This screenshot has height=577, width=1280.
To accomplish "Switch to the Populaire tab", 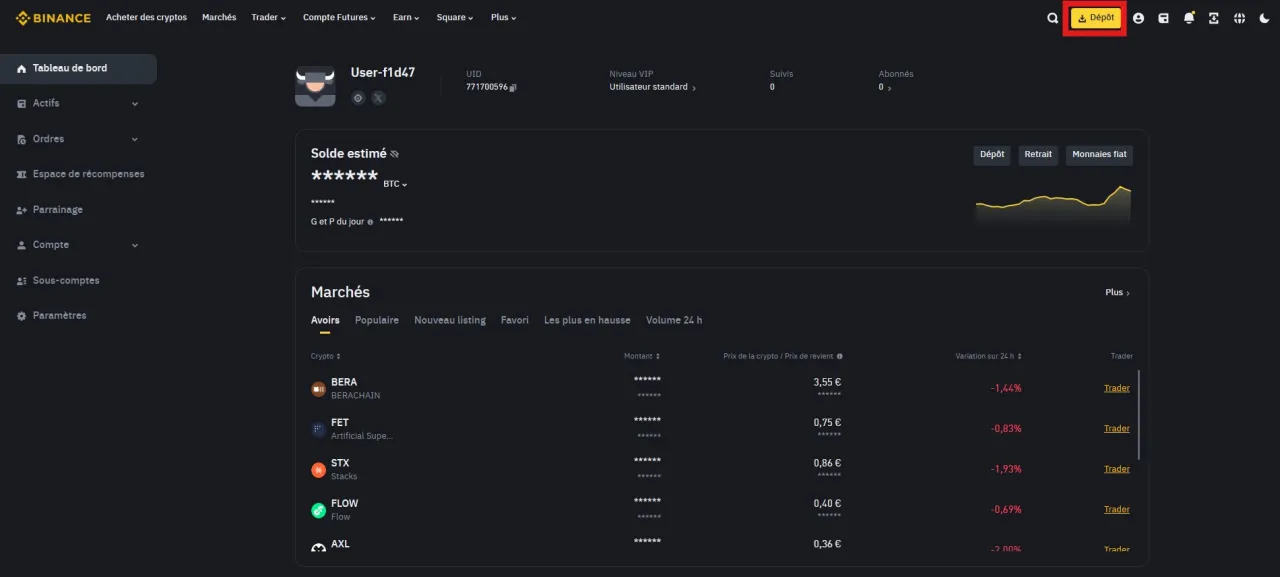I will [x=376, y=320].
